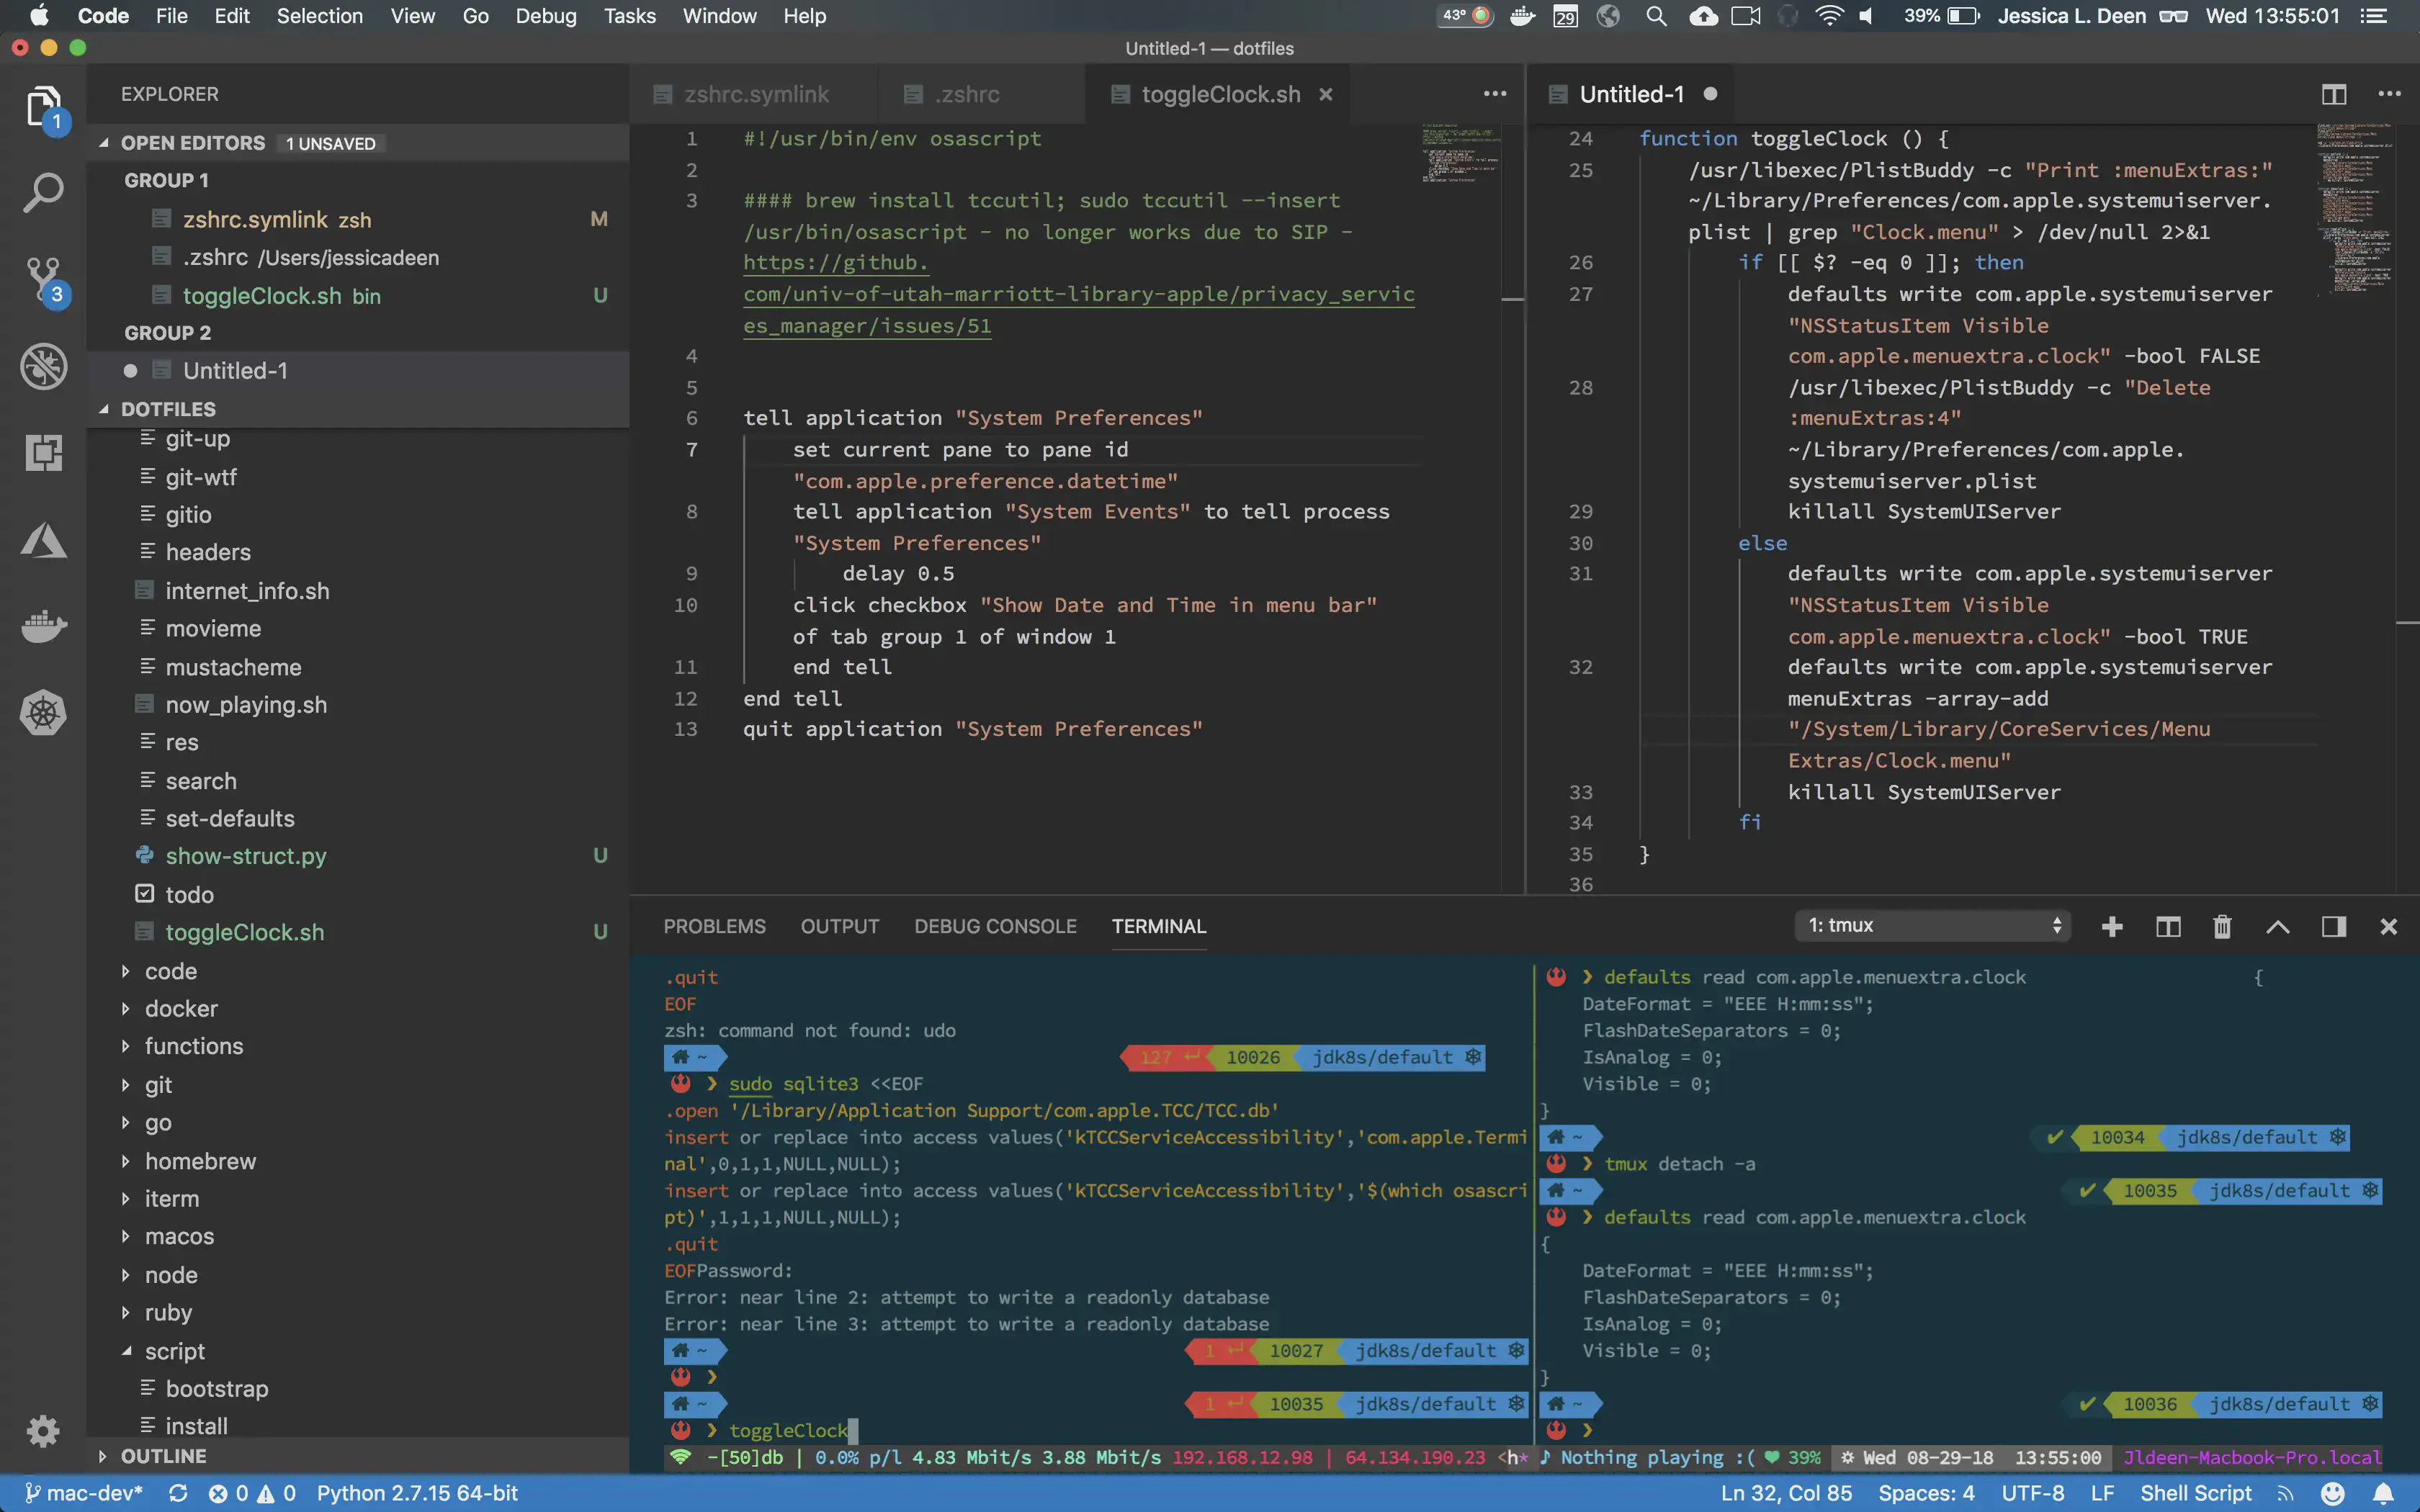Open settings gear at bottom of activity bar
This screenshot has height=1512, width=2420.
coord(44,1430)
